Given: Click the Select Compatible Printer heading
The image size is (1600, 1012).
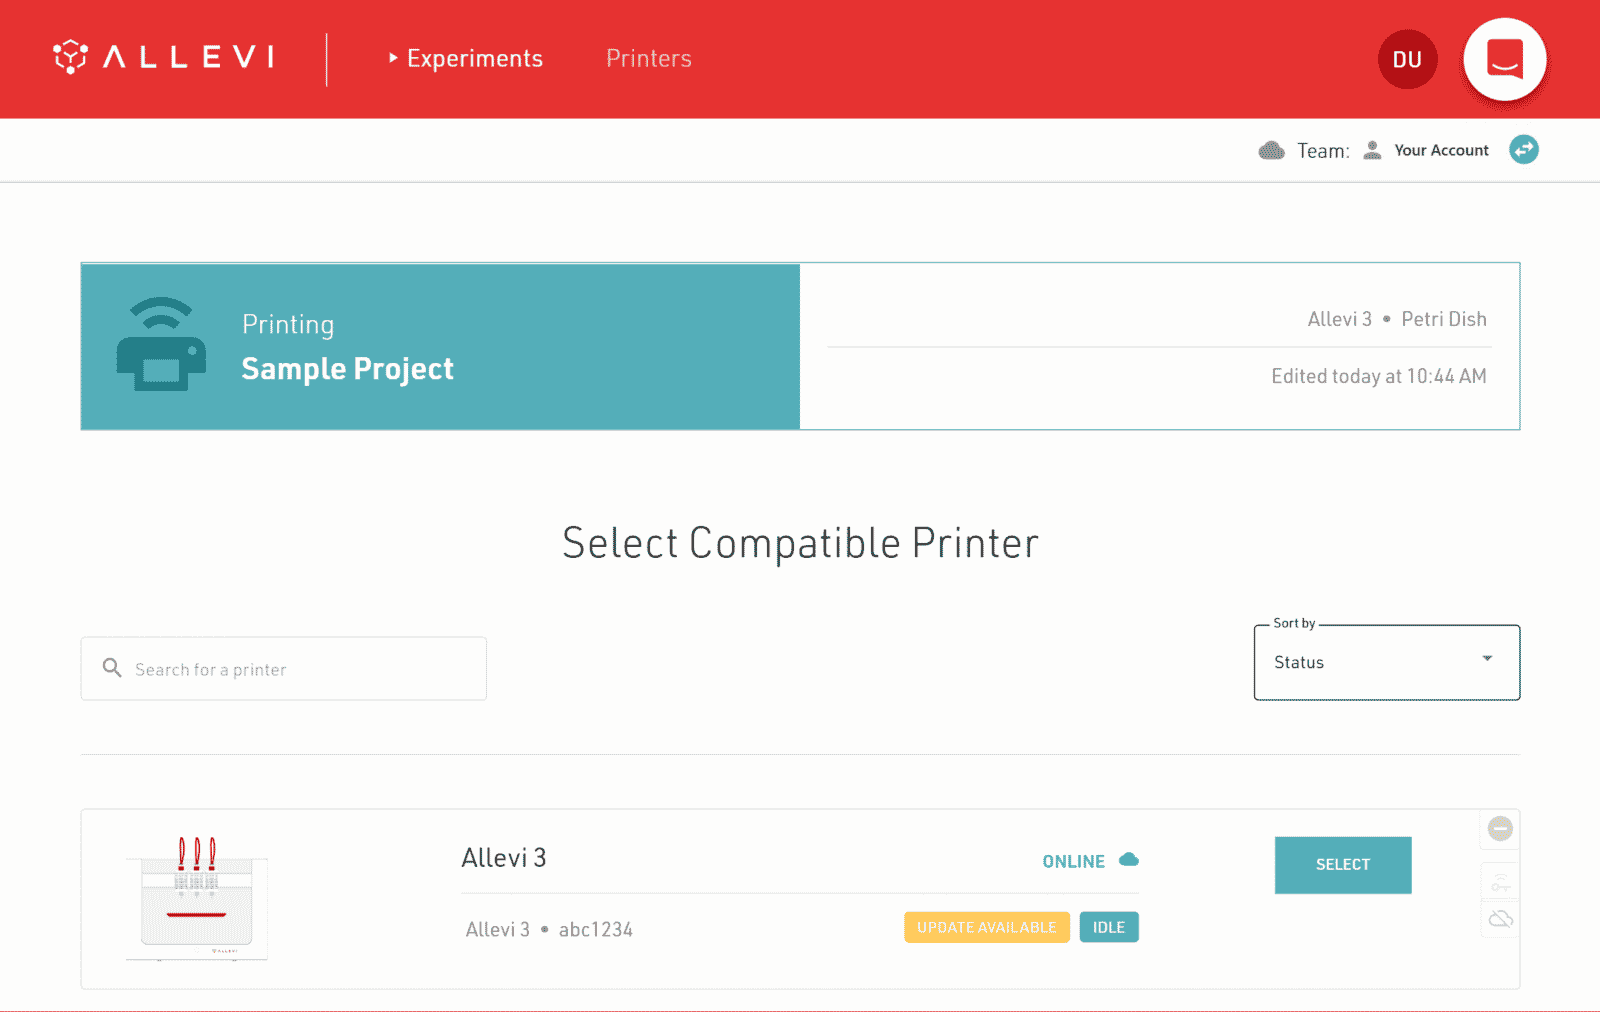Looking at the screenshot, I should 800,543.
